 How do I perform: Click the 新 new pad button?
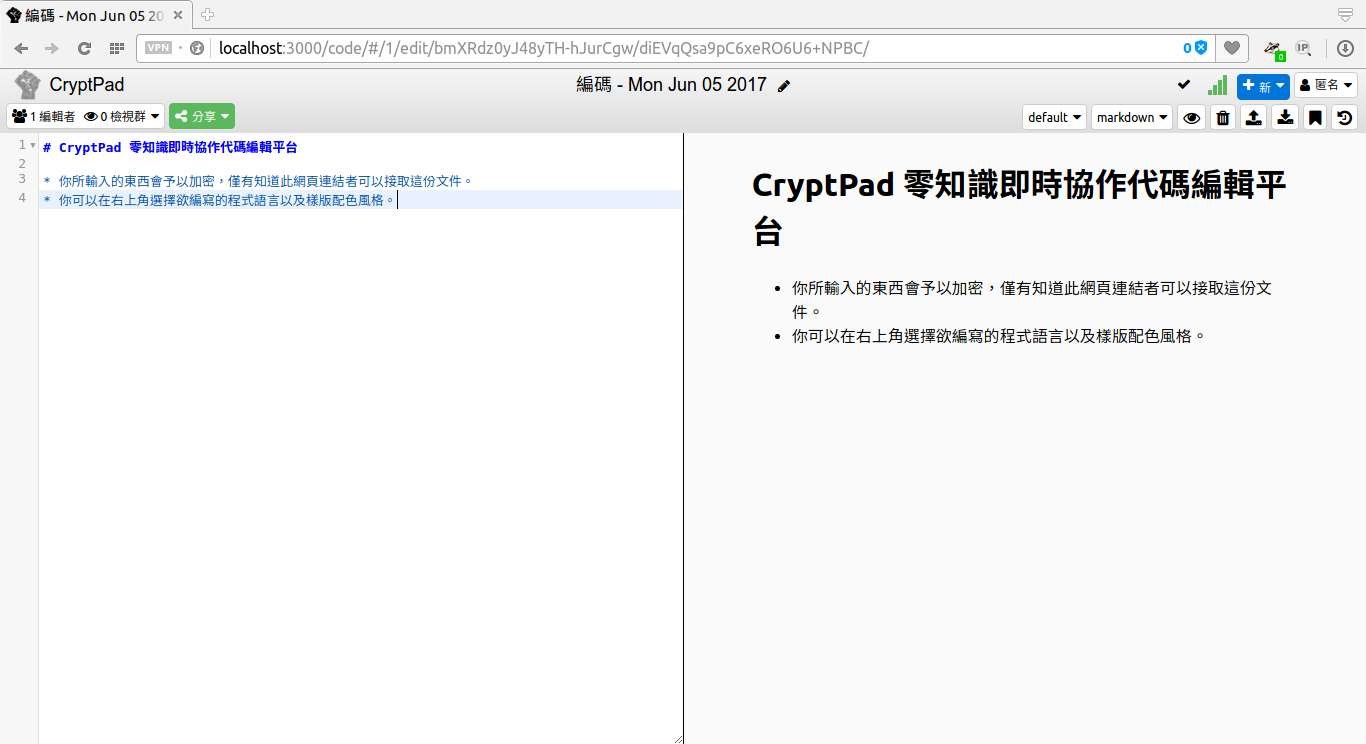1262,86
